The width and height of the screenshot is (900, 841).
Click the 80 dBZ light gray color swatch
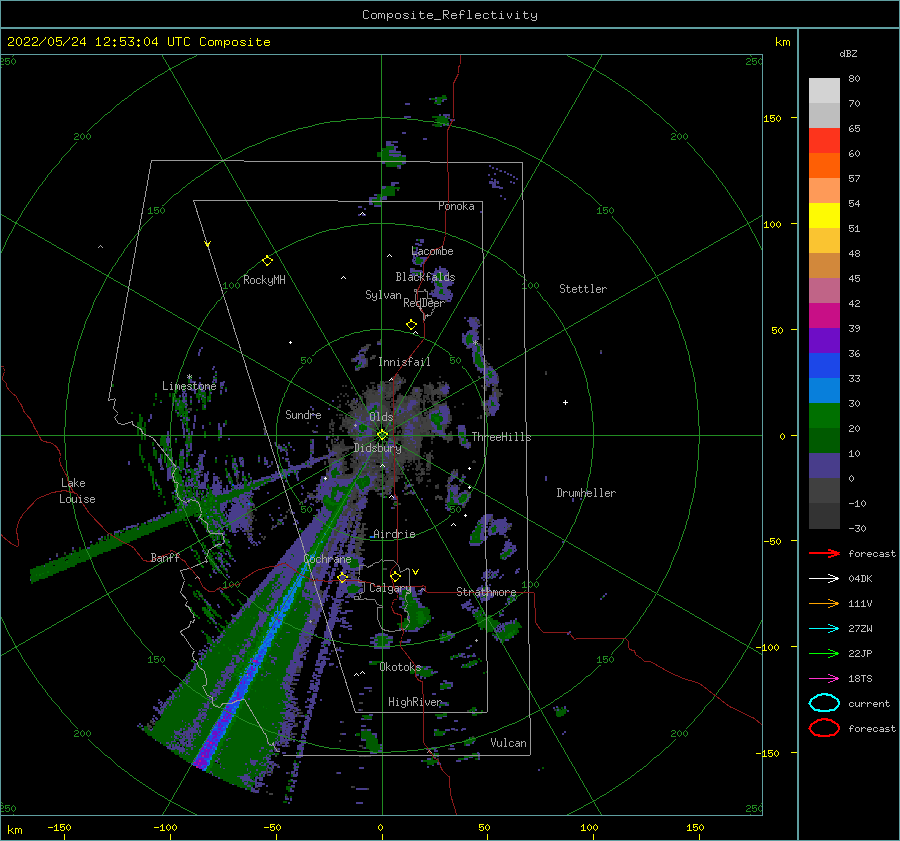pos(824,91)
